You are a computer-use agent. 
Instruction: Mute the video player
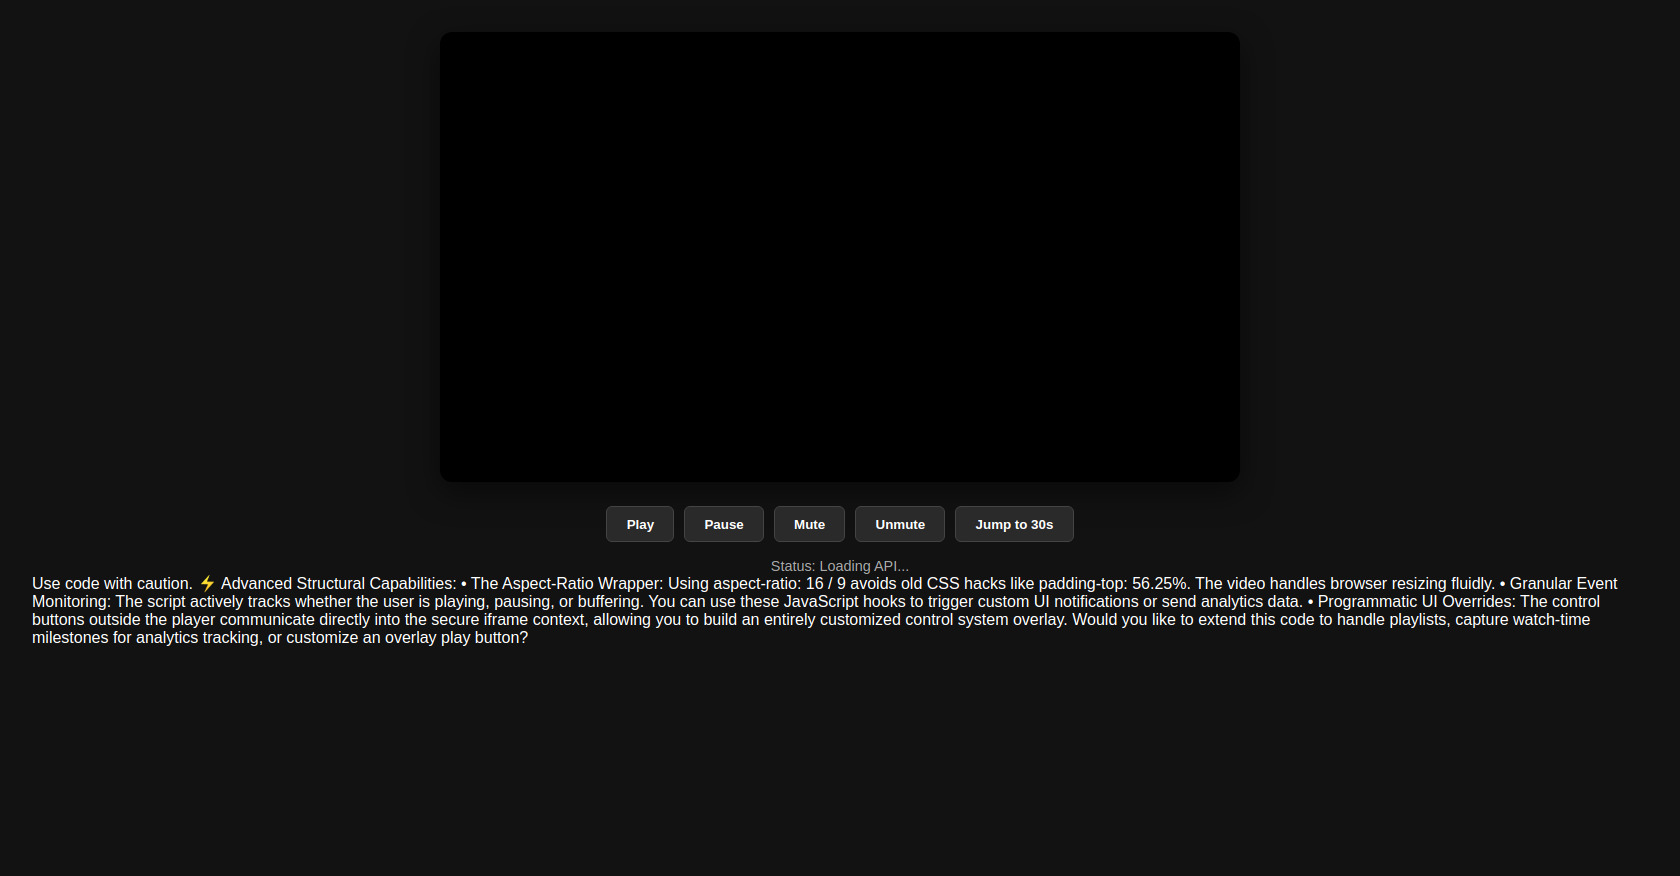[x=809, y=524]
